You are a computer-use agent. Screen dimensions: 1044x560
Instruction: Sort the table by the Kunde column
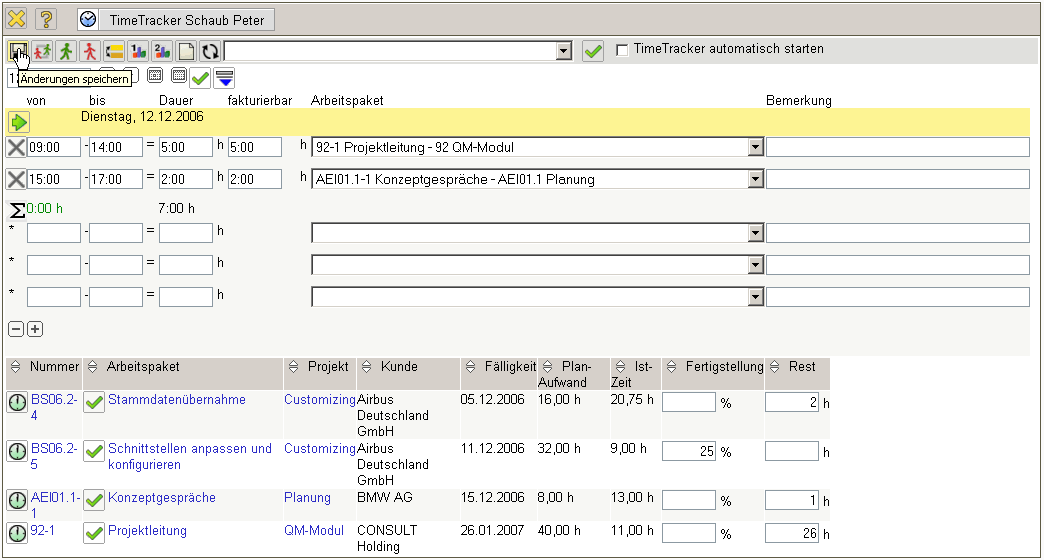[365, 367]
